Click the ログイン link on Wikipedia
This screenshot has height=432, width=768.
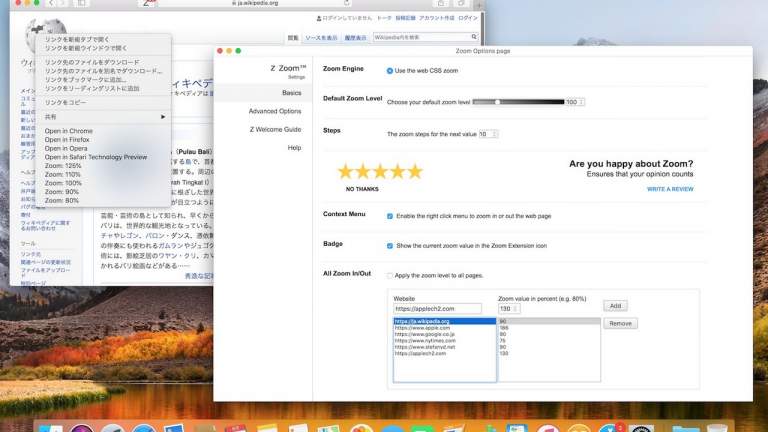tap(468, 18)
